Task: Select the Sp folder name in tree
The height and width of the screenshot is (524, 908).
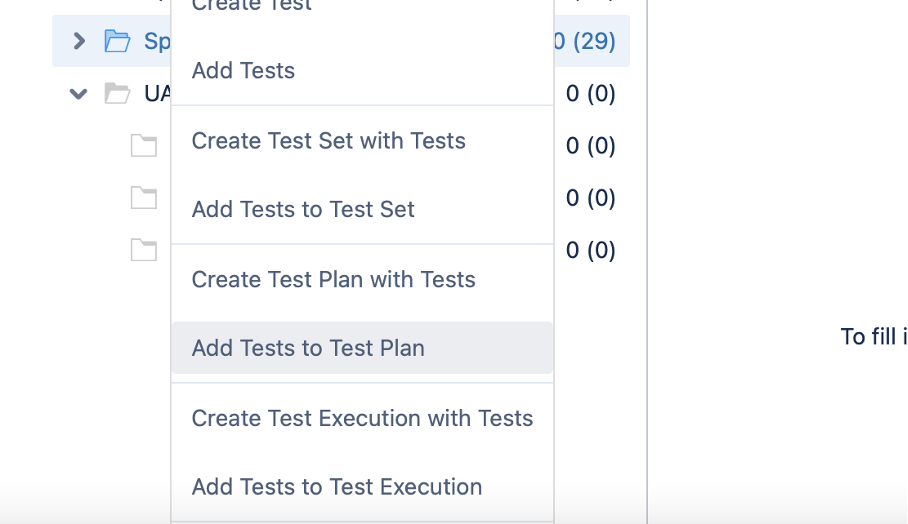Action: pos(157,41)
